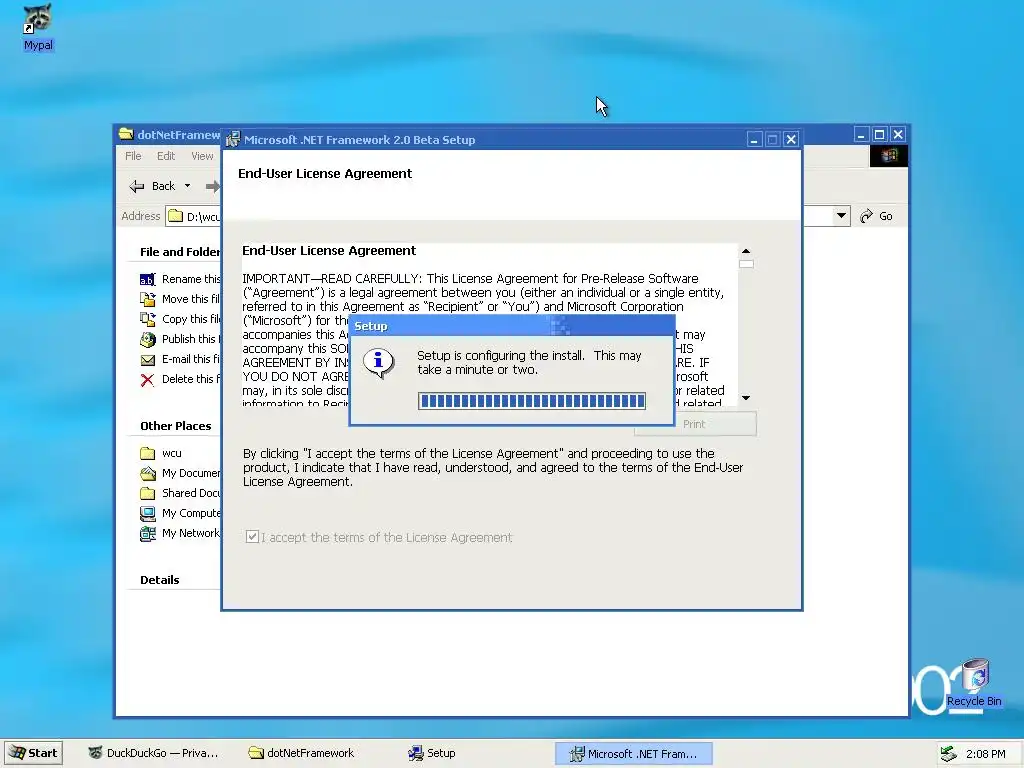The height and width of the screenshot is (768, 1024).
Task: Click the system tray network icon
Action: click(x=948, y=754)
